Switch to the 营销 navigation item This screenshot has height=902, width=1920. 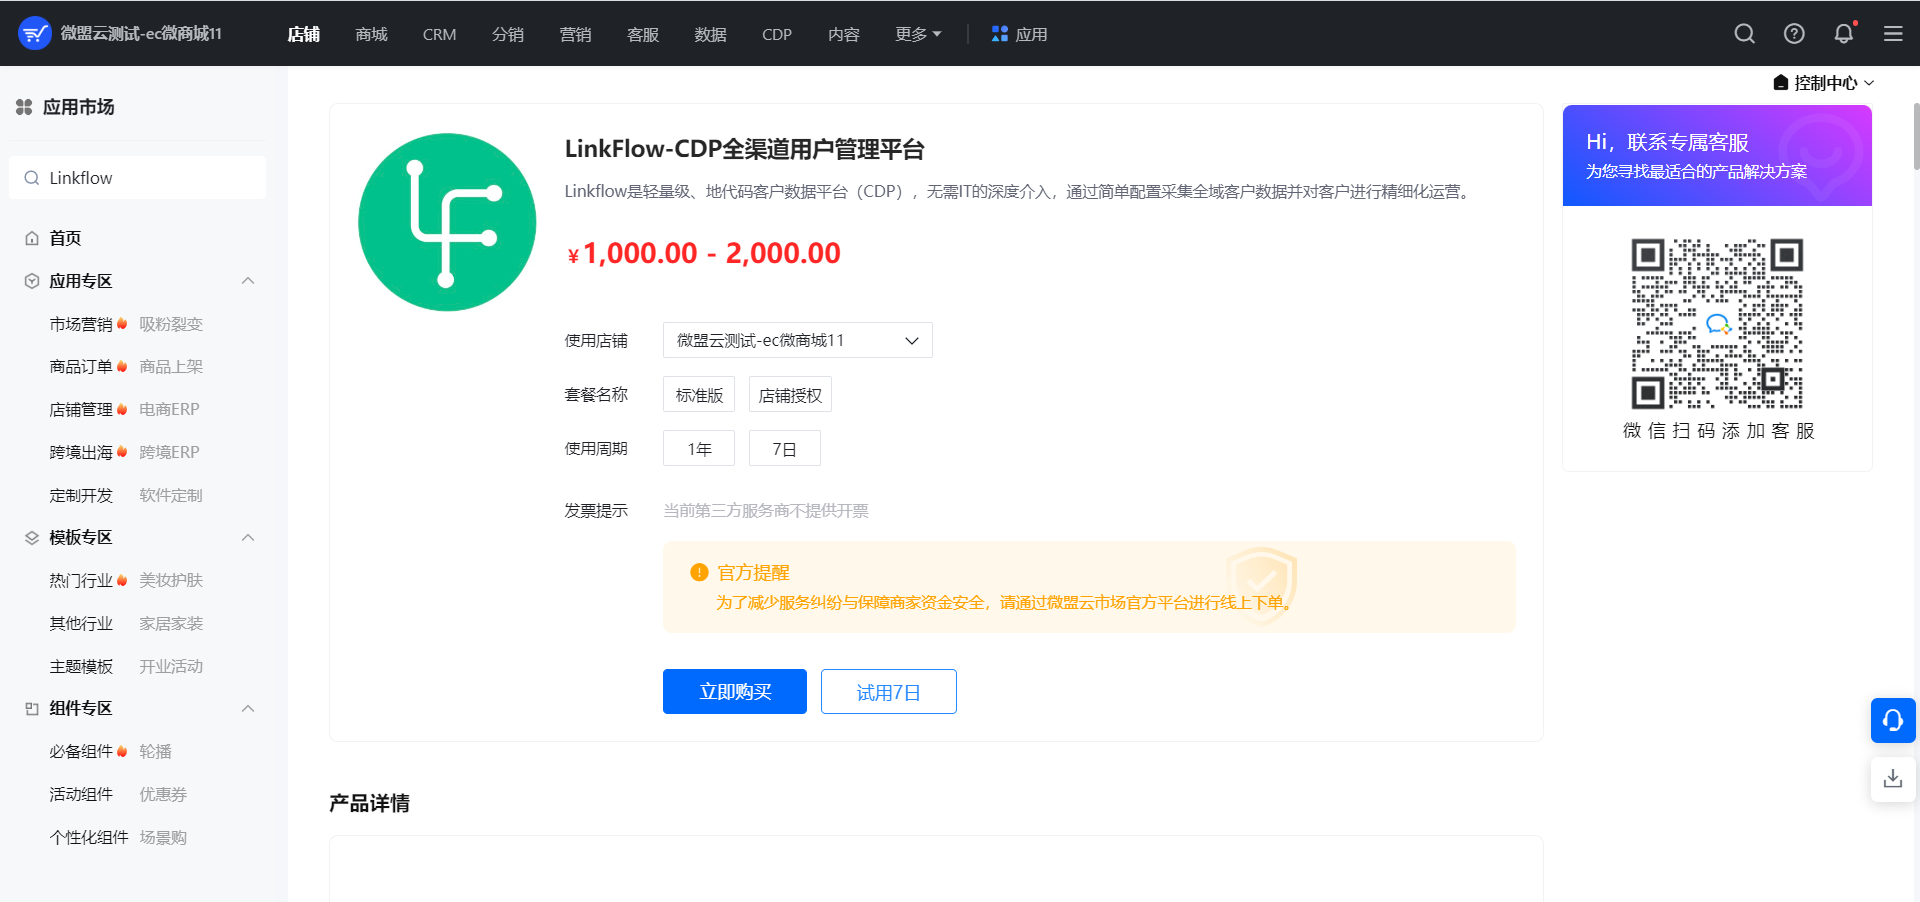click(575, 33)
